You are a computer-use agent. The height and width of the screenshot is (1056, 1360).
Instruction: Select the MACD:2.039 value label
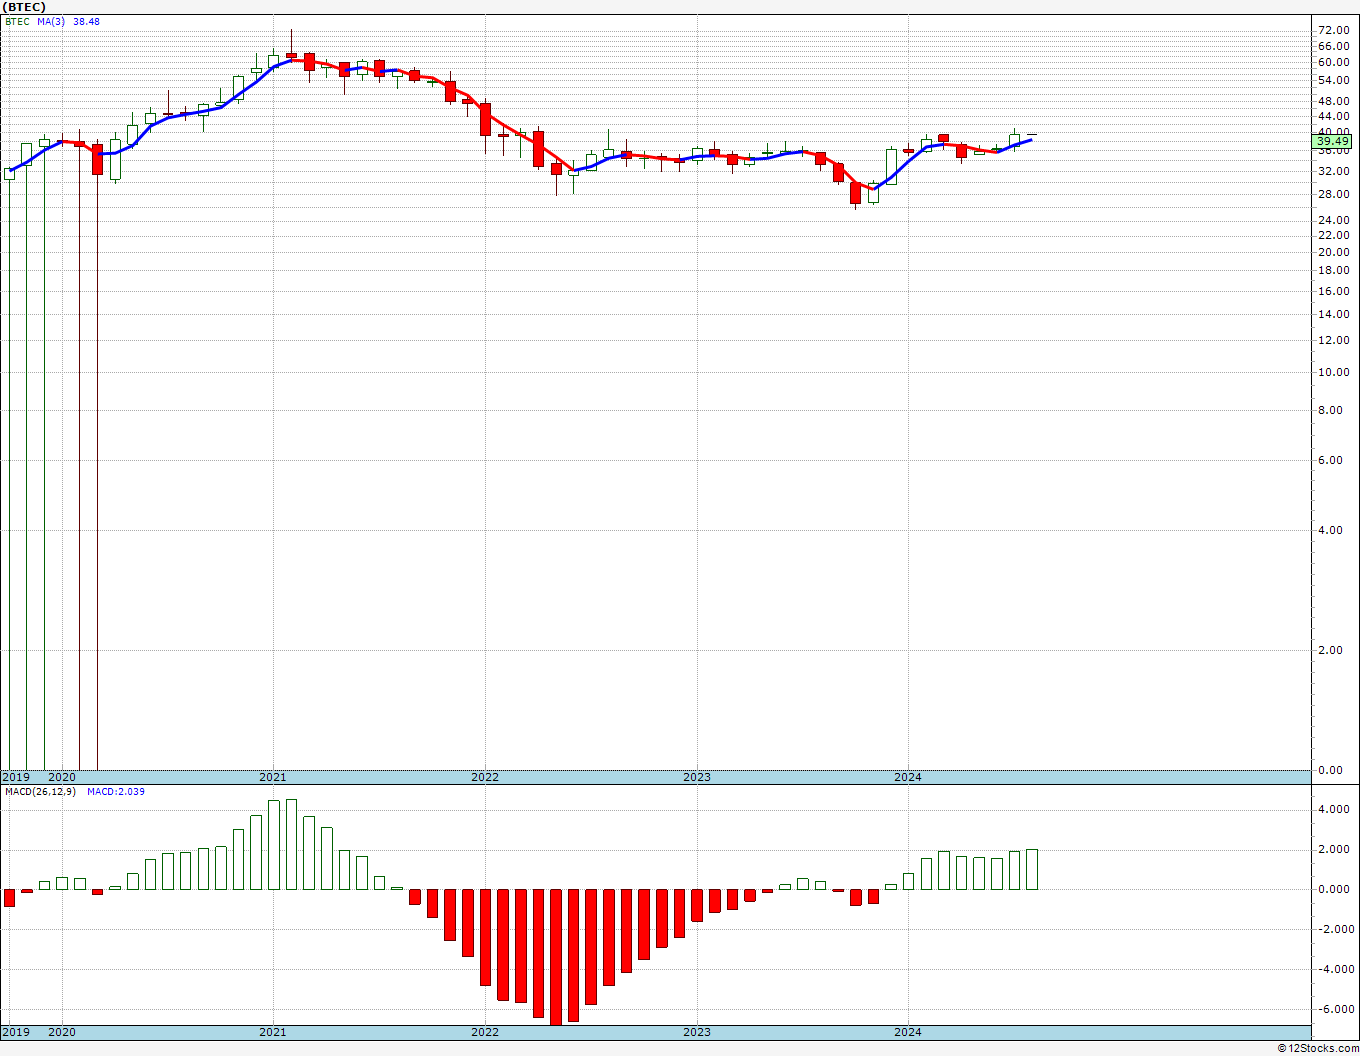(116, 791)
